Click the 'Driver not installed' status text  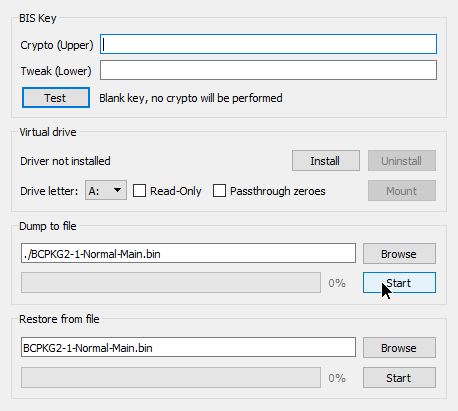click(x=65, y=161)
